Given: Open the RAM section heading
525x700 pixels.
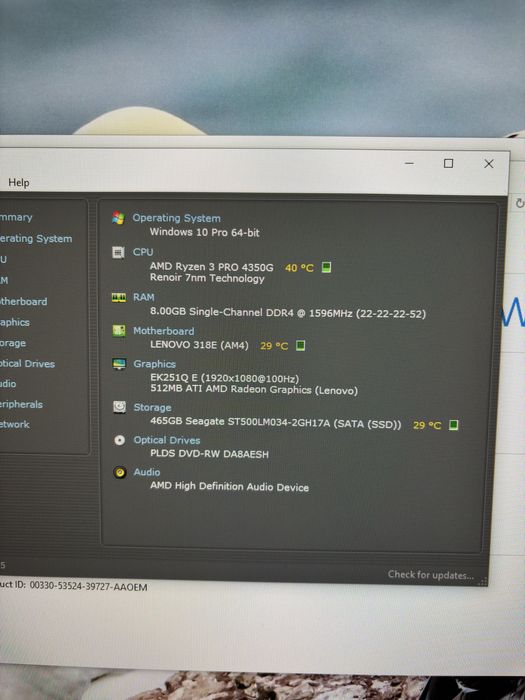Looking at the screenshot, I should (x=143, y=297).
